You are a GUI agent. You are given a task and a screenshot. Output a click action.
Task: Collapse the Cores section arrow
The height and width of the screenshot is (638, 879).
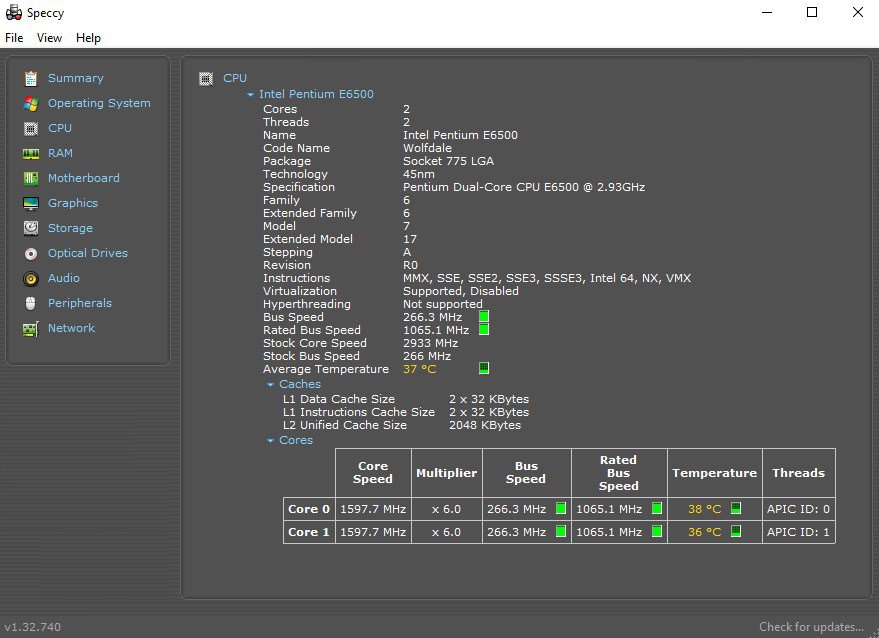270,441
